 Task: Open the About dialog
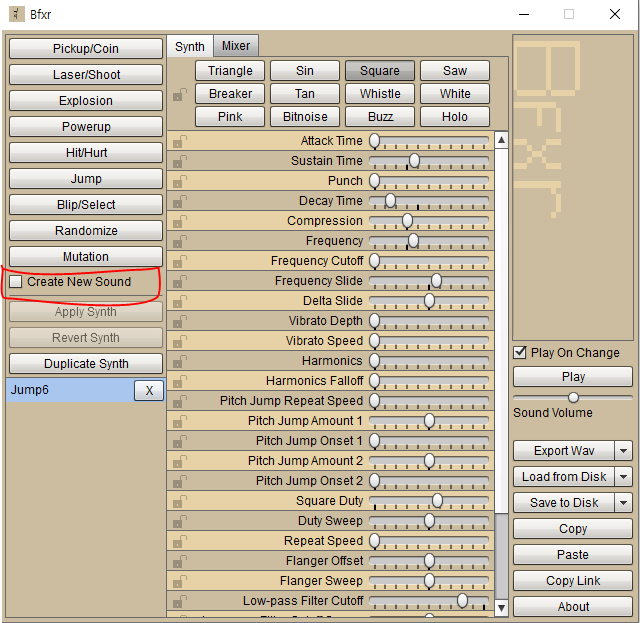click(573, 606)
